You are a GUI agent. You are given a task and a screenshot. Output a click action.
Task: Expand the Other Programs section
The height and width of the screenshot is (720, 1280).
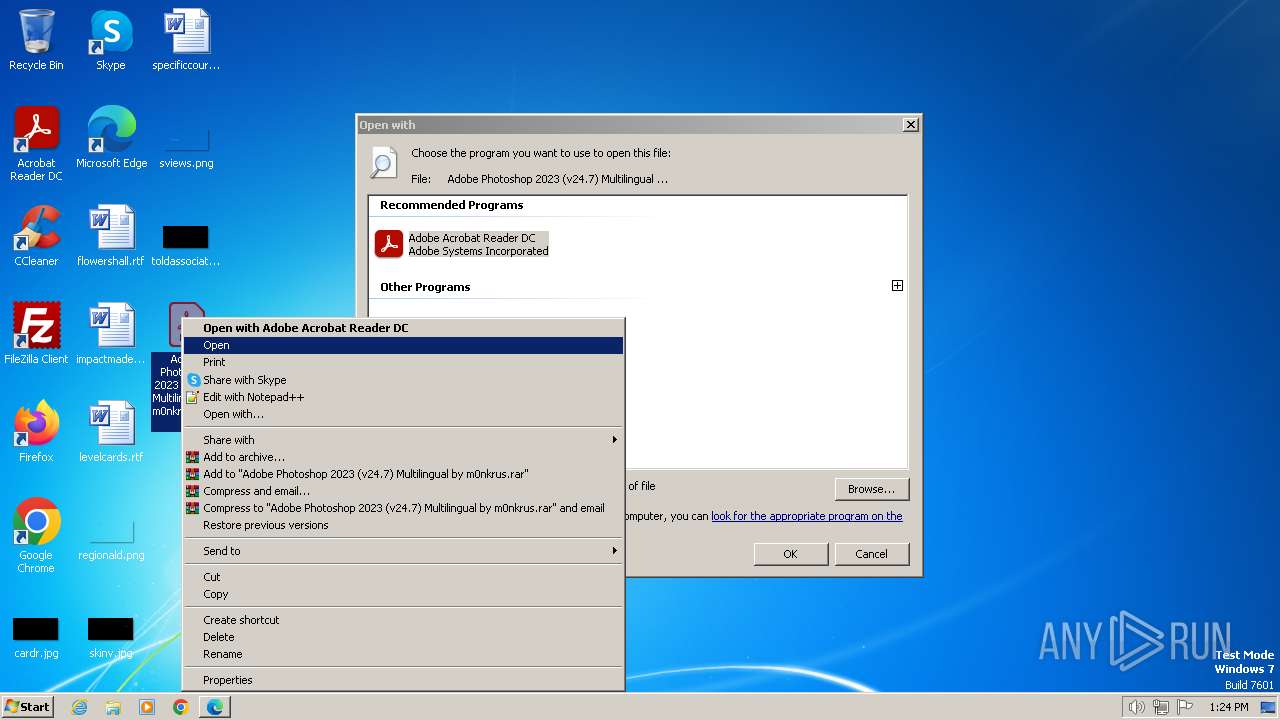(897, 286)
